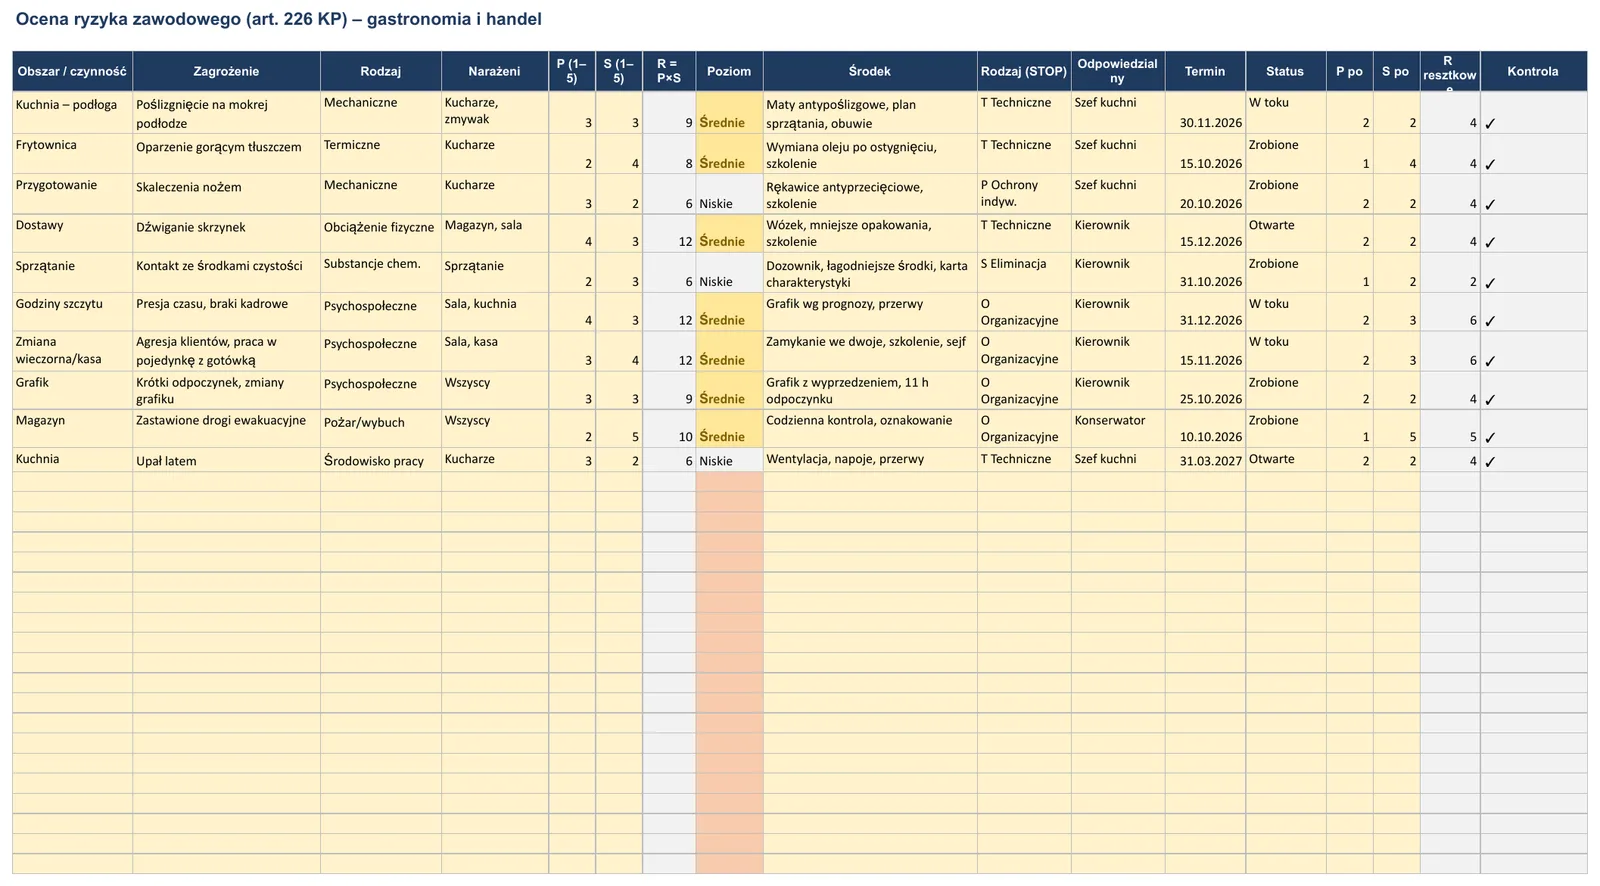Select the 'Substancje chem.' cell

(x=380, y=272)
